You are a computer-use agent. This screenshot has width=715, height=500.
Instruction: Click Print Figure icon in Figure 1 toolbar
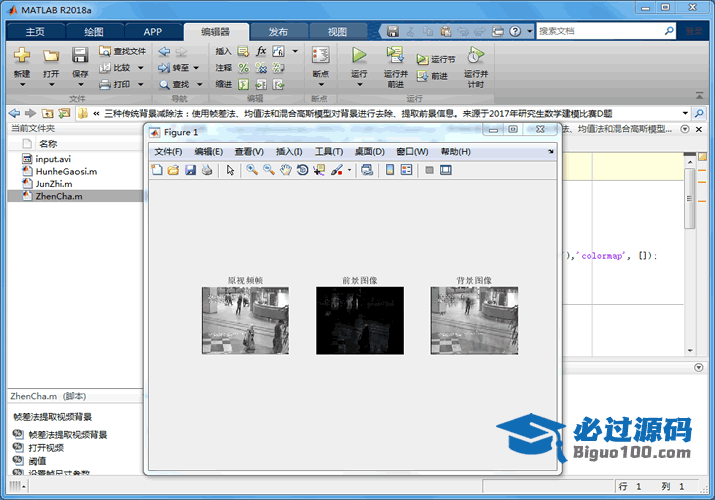pos(207,170)
